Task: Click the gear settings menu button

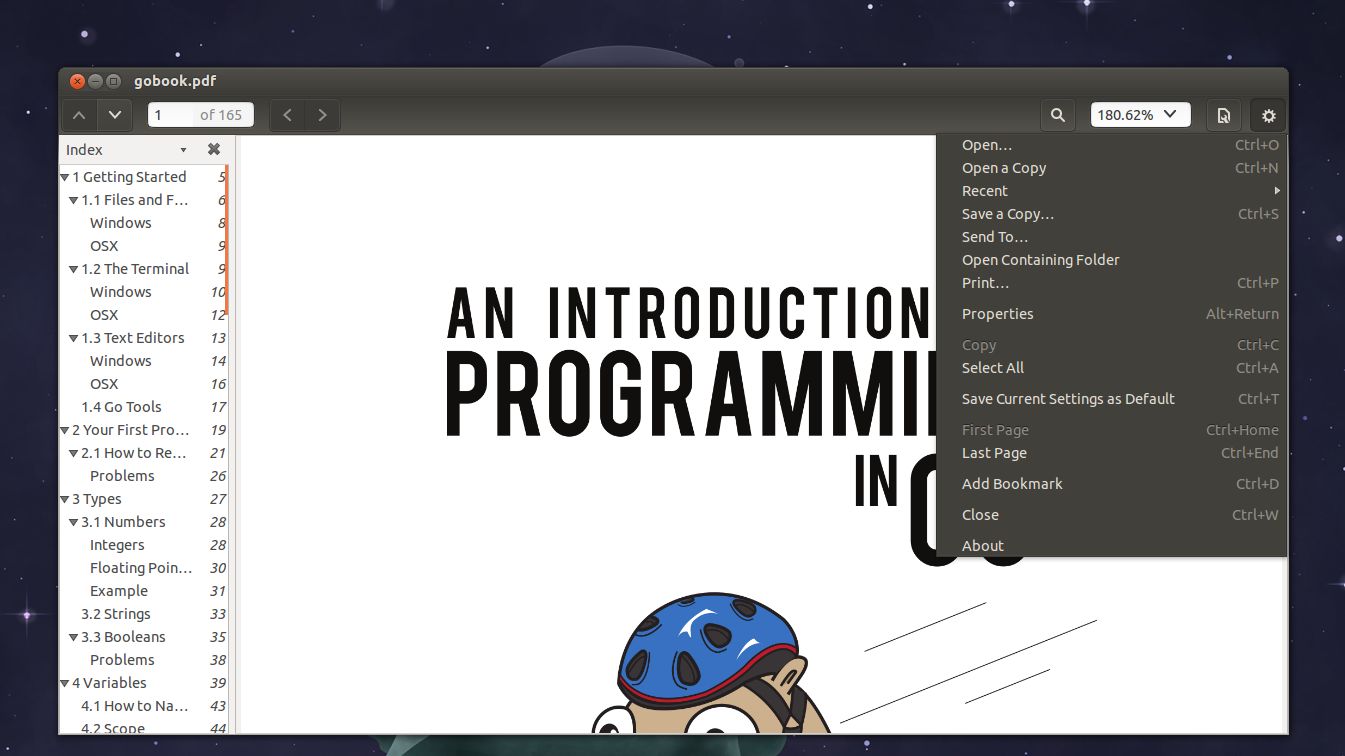Action: point(1268,115)
